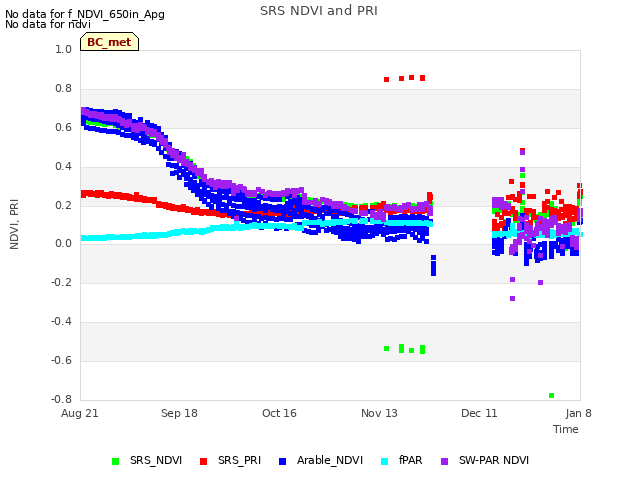Screen dimensions: 640x480
Task: Click the lone green point near -0.8
Action: (551, 396)
